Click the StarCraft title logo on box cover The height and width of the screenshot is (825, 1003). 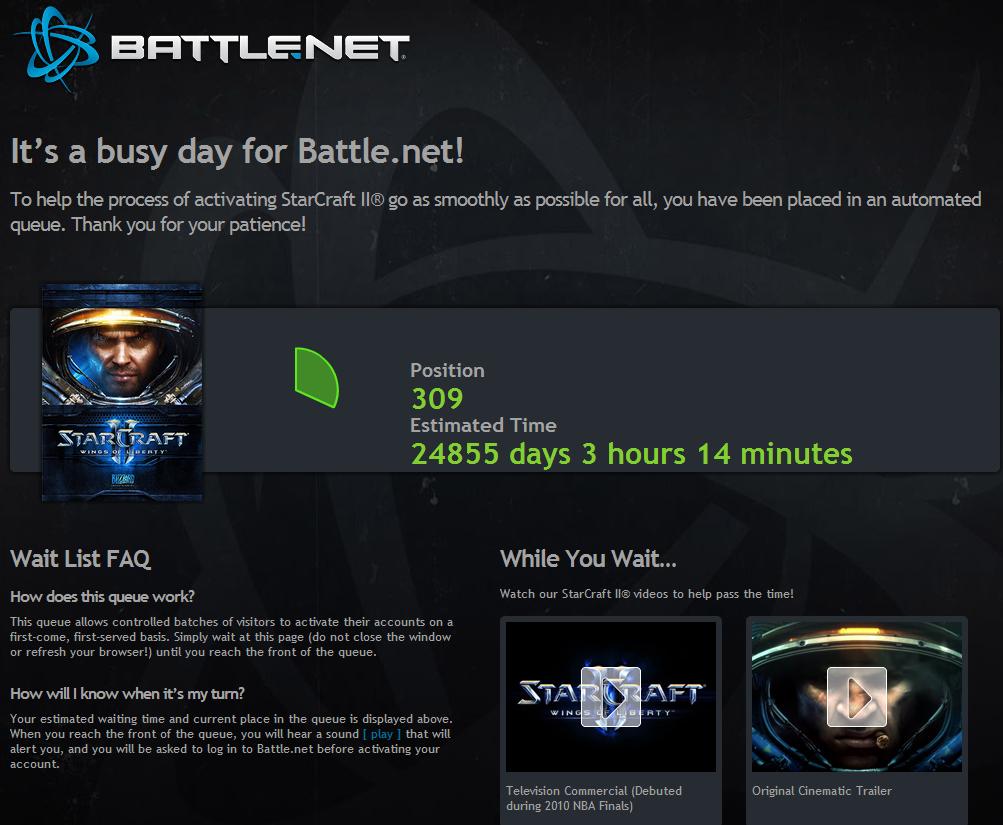[x=122, y=439]
